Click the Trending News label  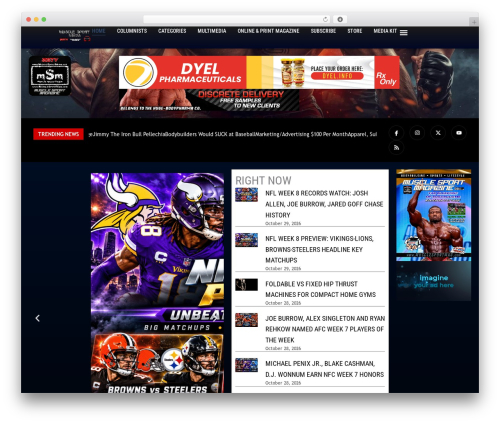pos(58,134)
